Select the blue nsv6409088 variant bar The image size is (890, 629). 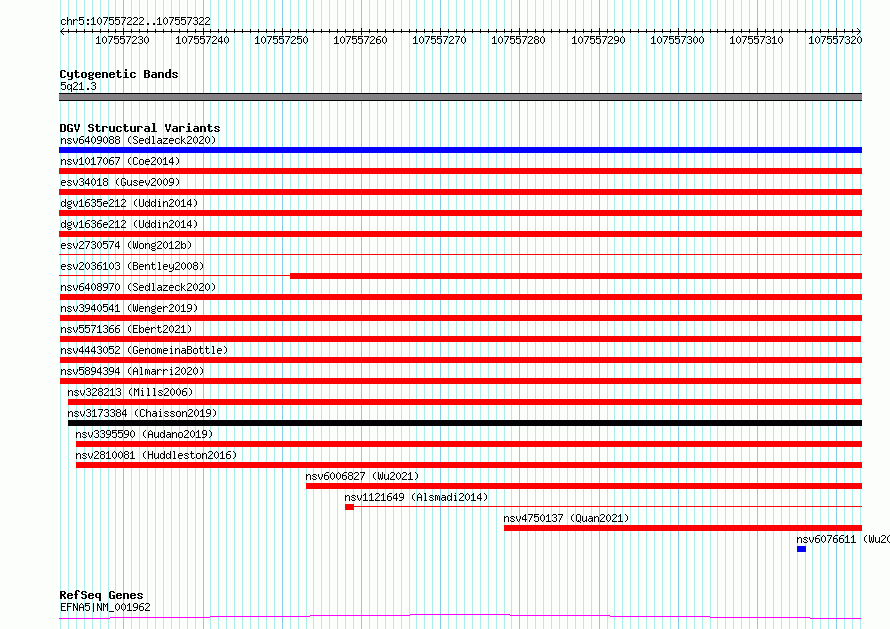point(460,150)
